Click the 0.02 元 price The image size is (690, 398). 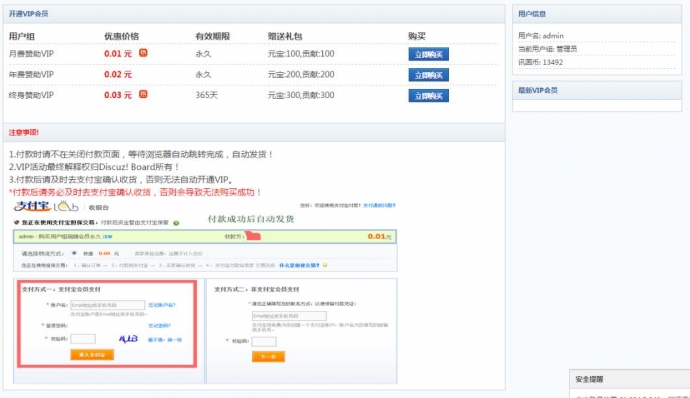pyautogui.click(x=118, y=74)
